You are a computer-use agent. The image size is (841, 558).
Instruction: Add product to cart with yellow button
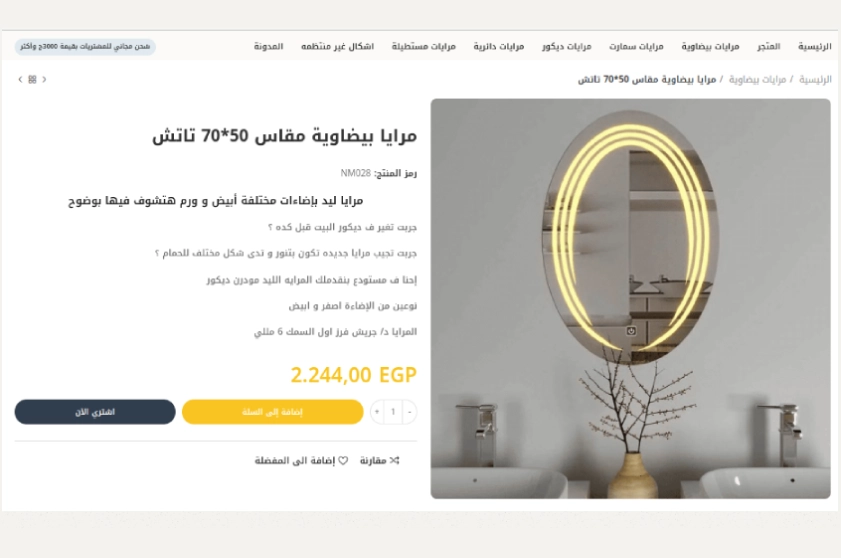point(272,412)
